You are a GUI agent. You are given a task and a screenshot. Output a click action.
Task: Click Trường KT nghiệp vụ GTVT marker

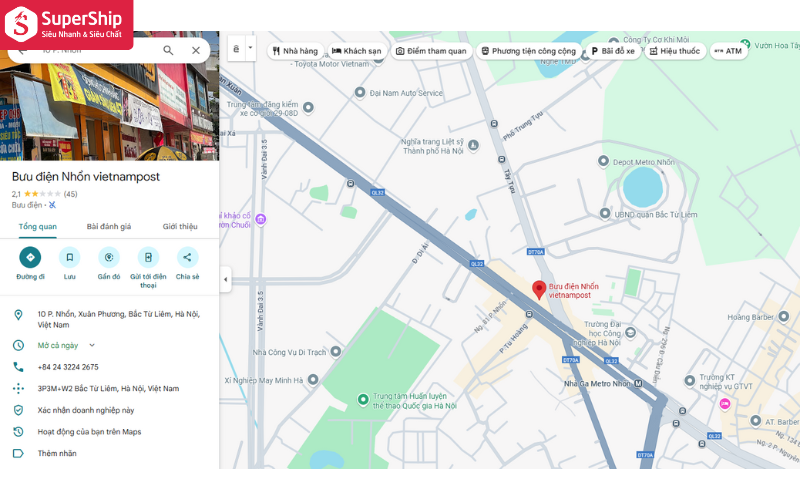click(690, 380)
